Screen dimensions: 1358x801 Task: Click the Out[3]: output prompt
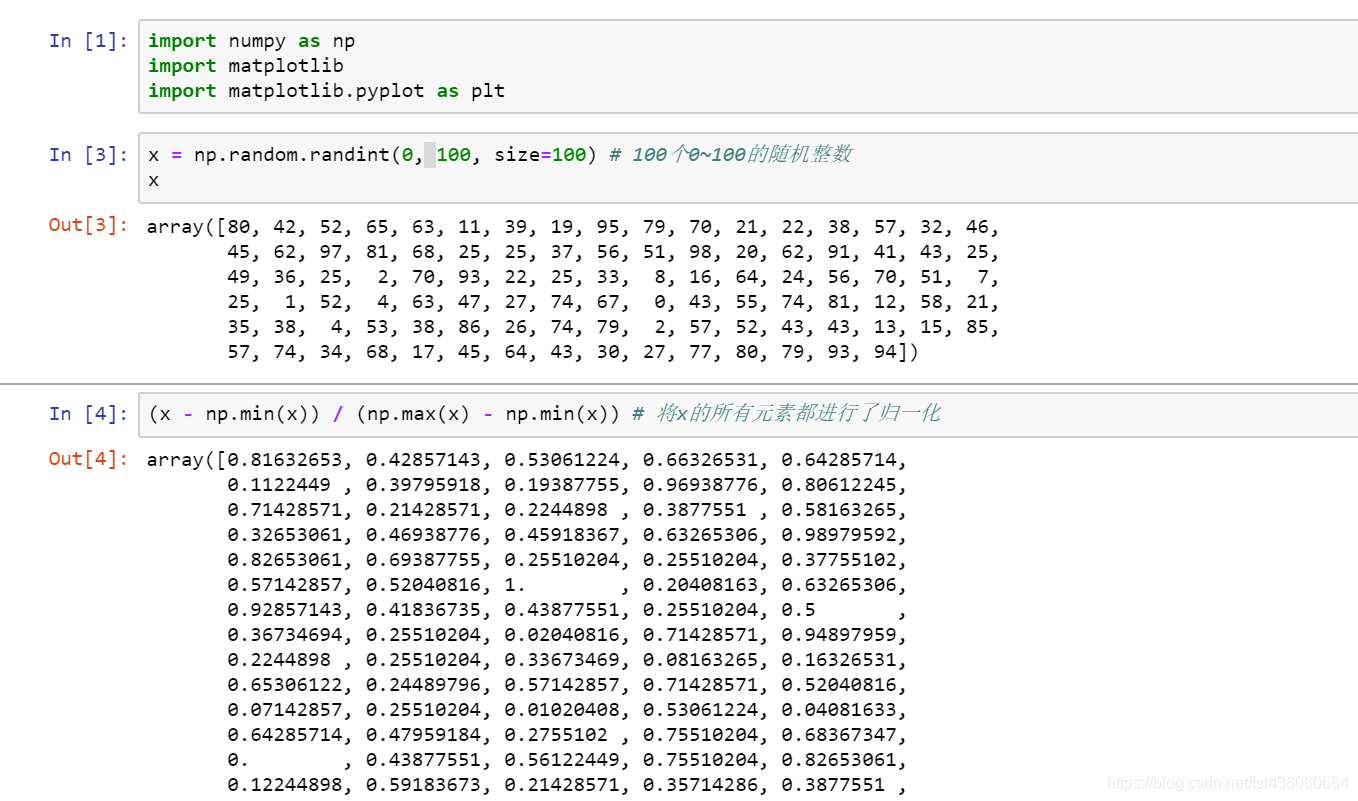coord(89,225)
